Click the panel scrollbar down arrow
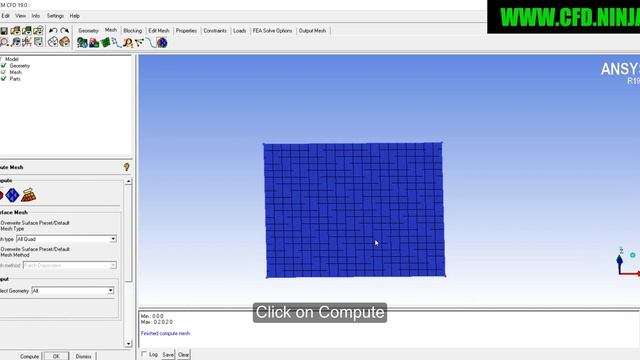 [128, 344]
